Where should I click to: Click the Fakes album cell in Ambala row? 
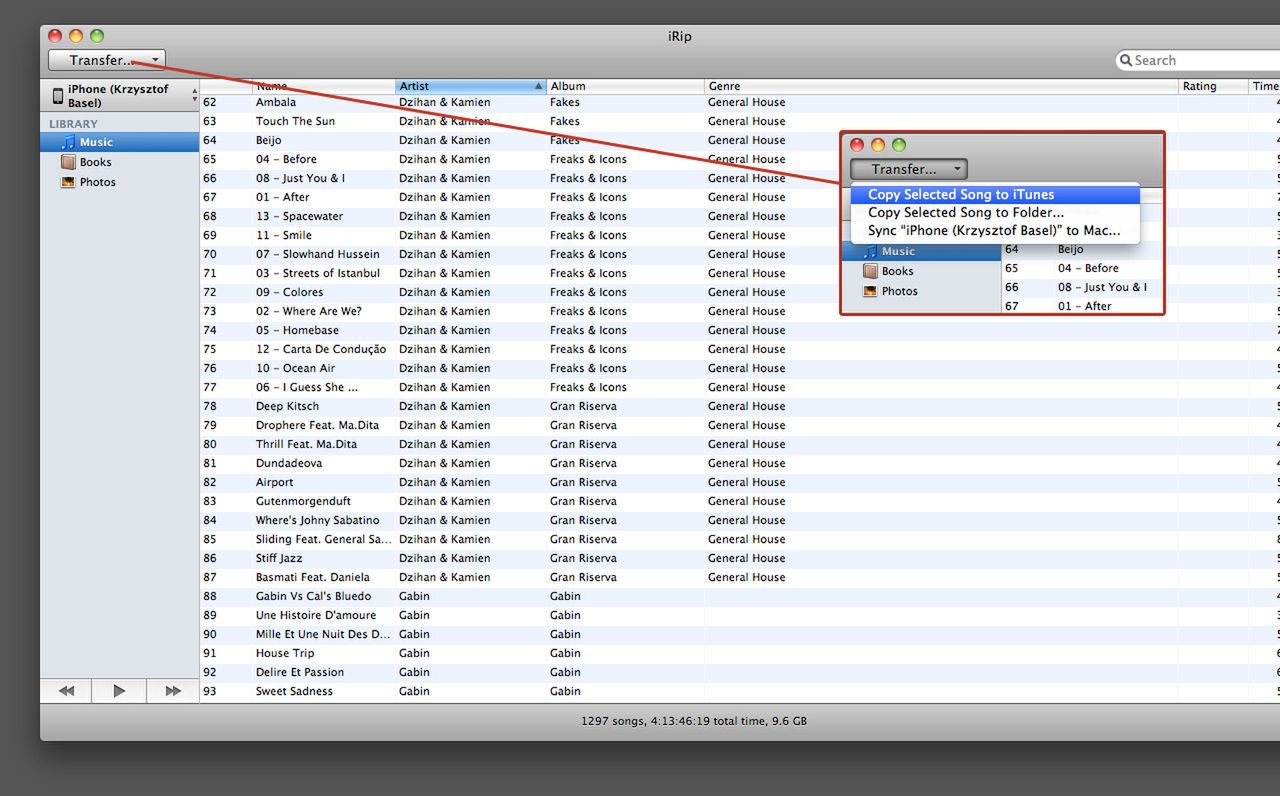(x=564, y=102)
